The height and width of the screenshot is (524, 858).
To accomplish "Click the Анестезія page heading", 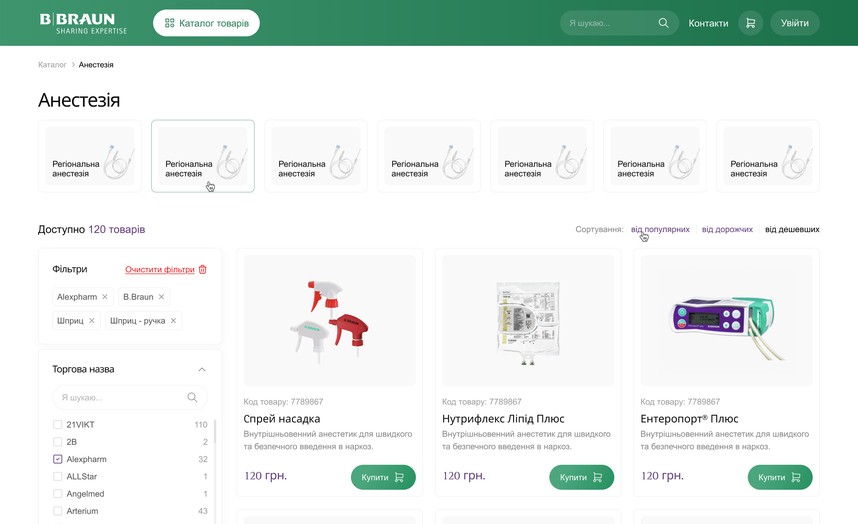I will point(79,100).
